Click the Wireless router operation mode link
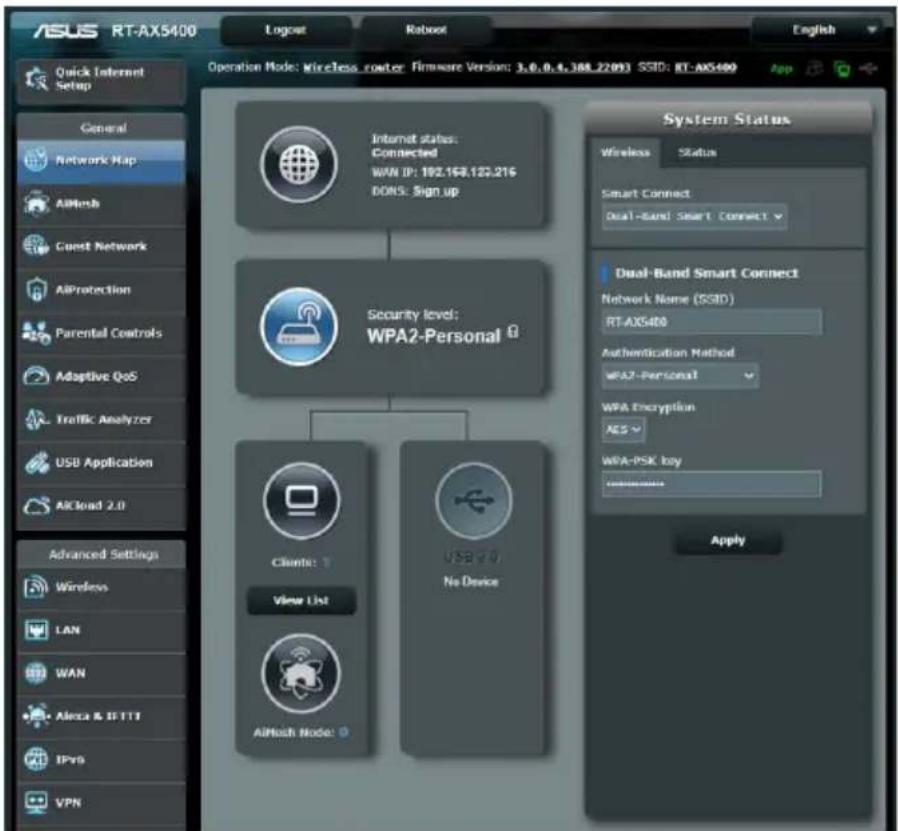This screenshot has height=831, width=898. tap(353, 68)
